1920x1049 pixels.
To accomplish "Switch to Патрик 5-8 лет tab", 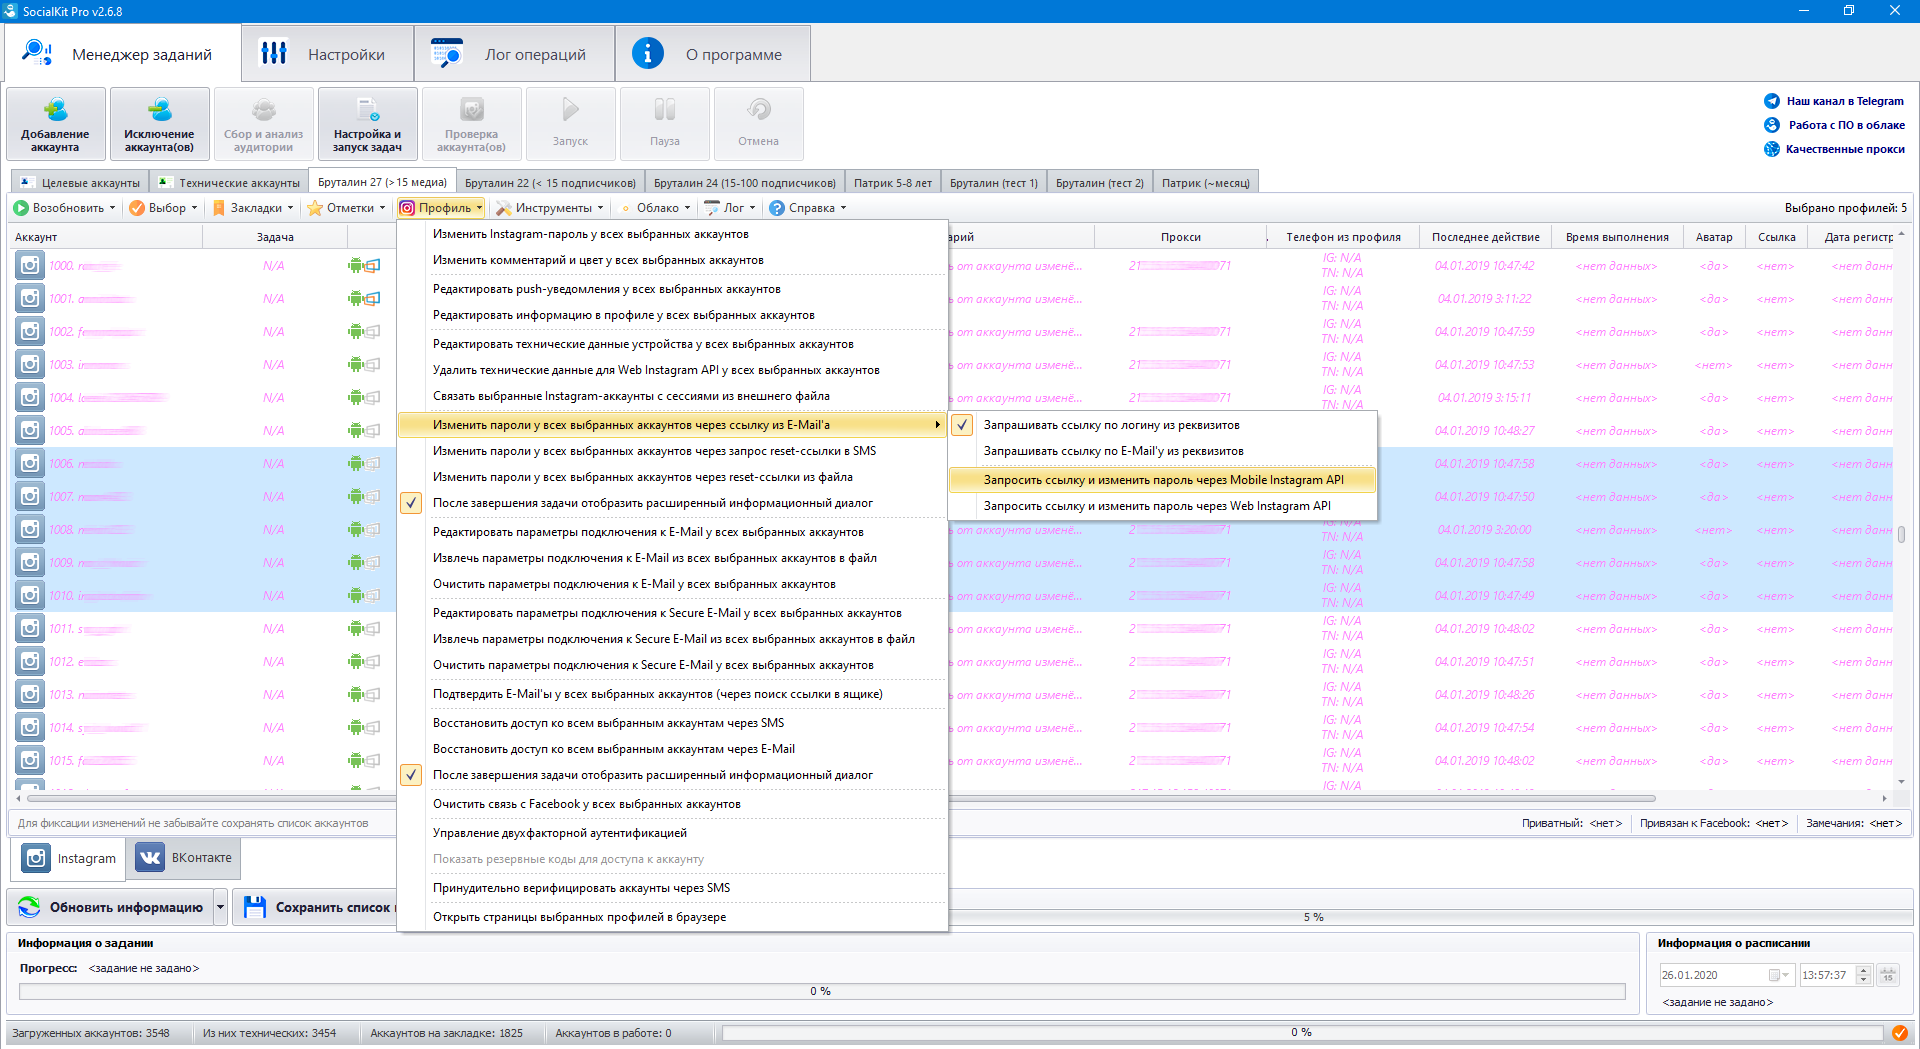I will 892,183.
